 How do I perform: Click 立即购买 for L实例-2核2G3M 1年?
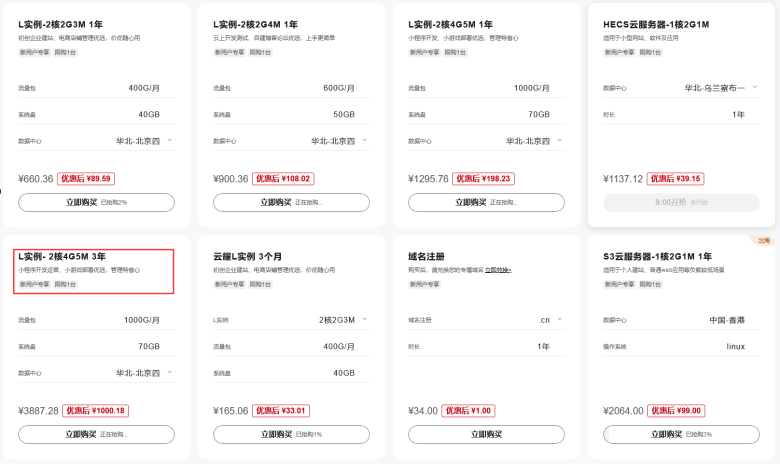(x=97, y=202)
